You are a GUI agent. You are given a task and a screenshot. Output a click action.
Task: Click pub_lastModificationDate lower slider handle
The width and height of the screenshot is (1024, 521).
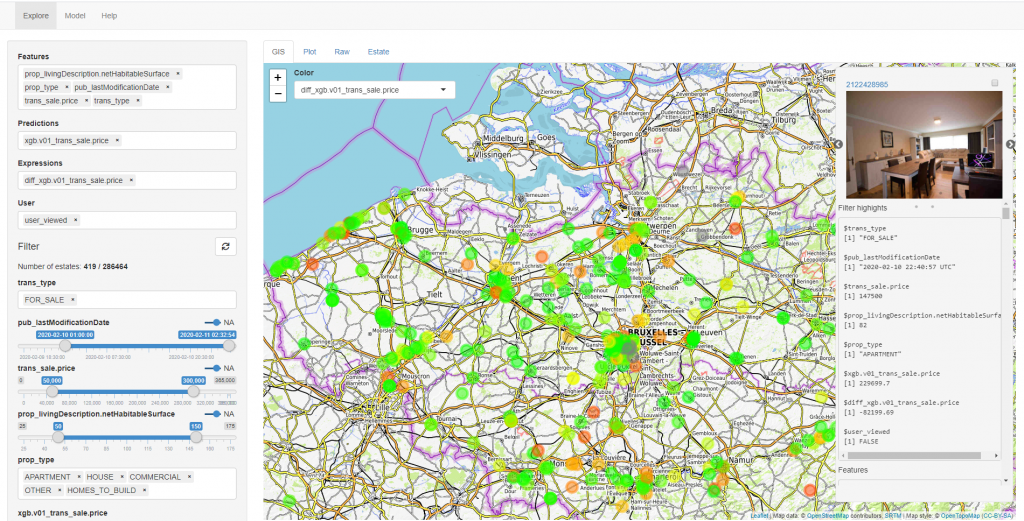(65, 346)
